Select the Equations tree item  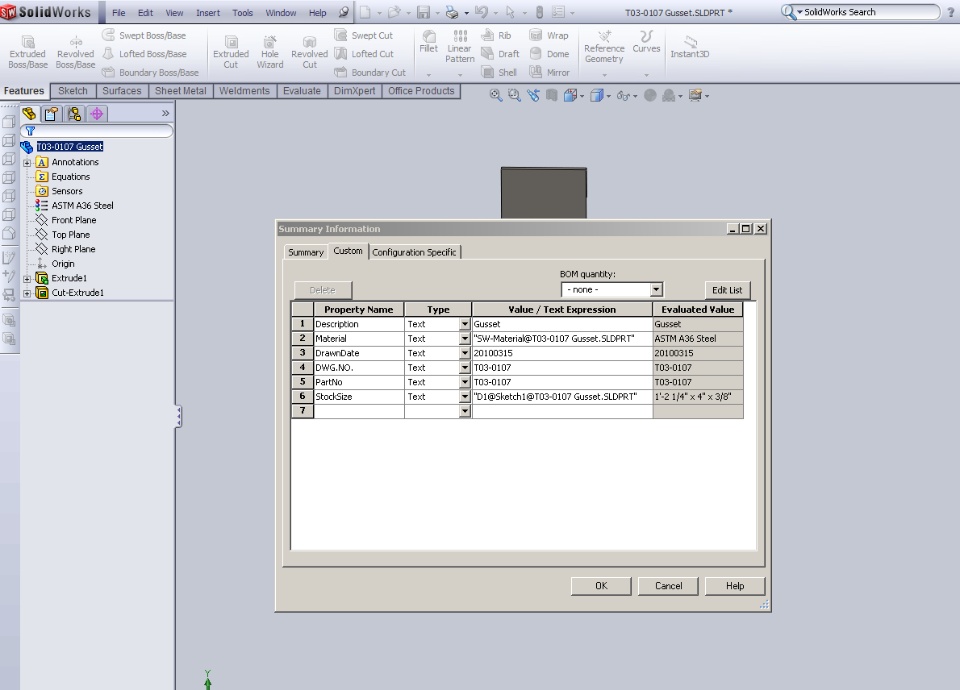[x=70, y=177]
